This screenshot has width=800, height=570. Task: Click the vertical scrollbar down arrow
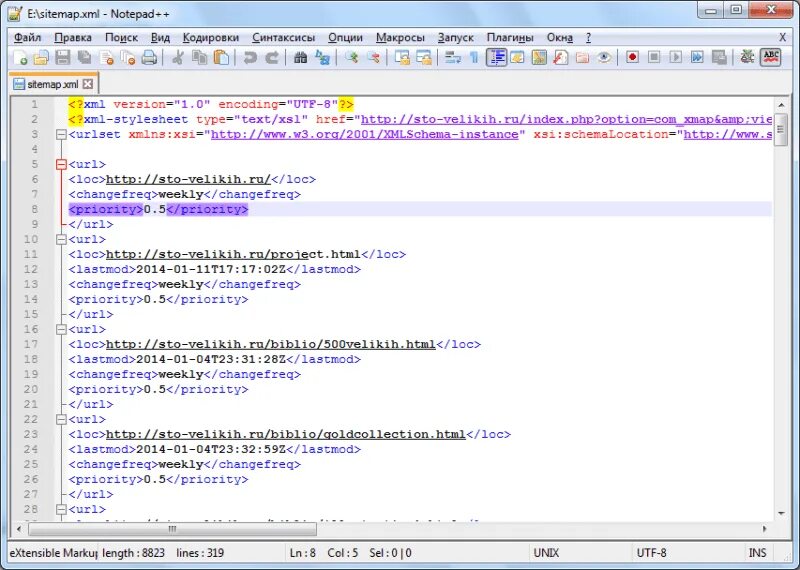(782, 514)
